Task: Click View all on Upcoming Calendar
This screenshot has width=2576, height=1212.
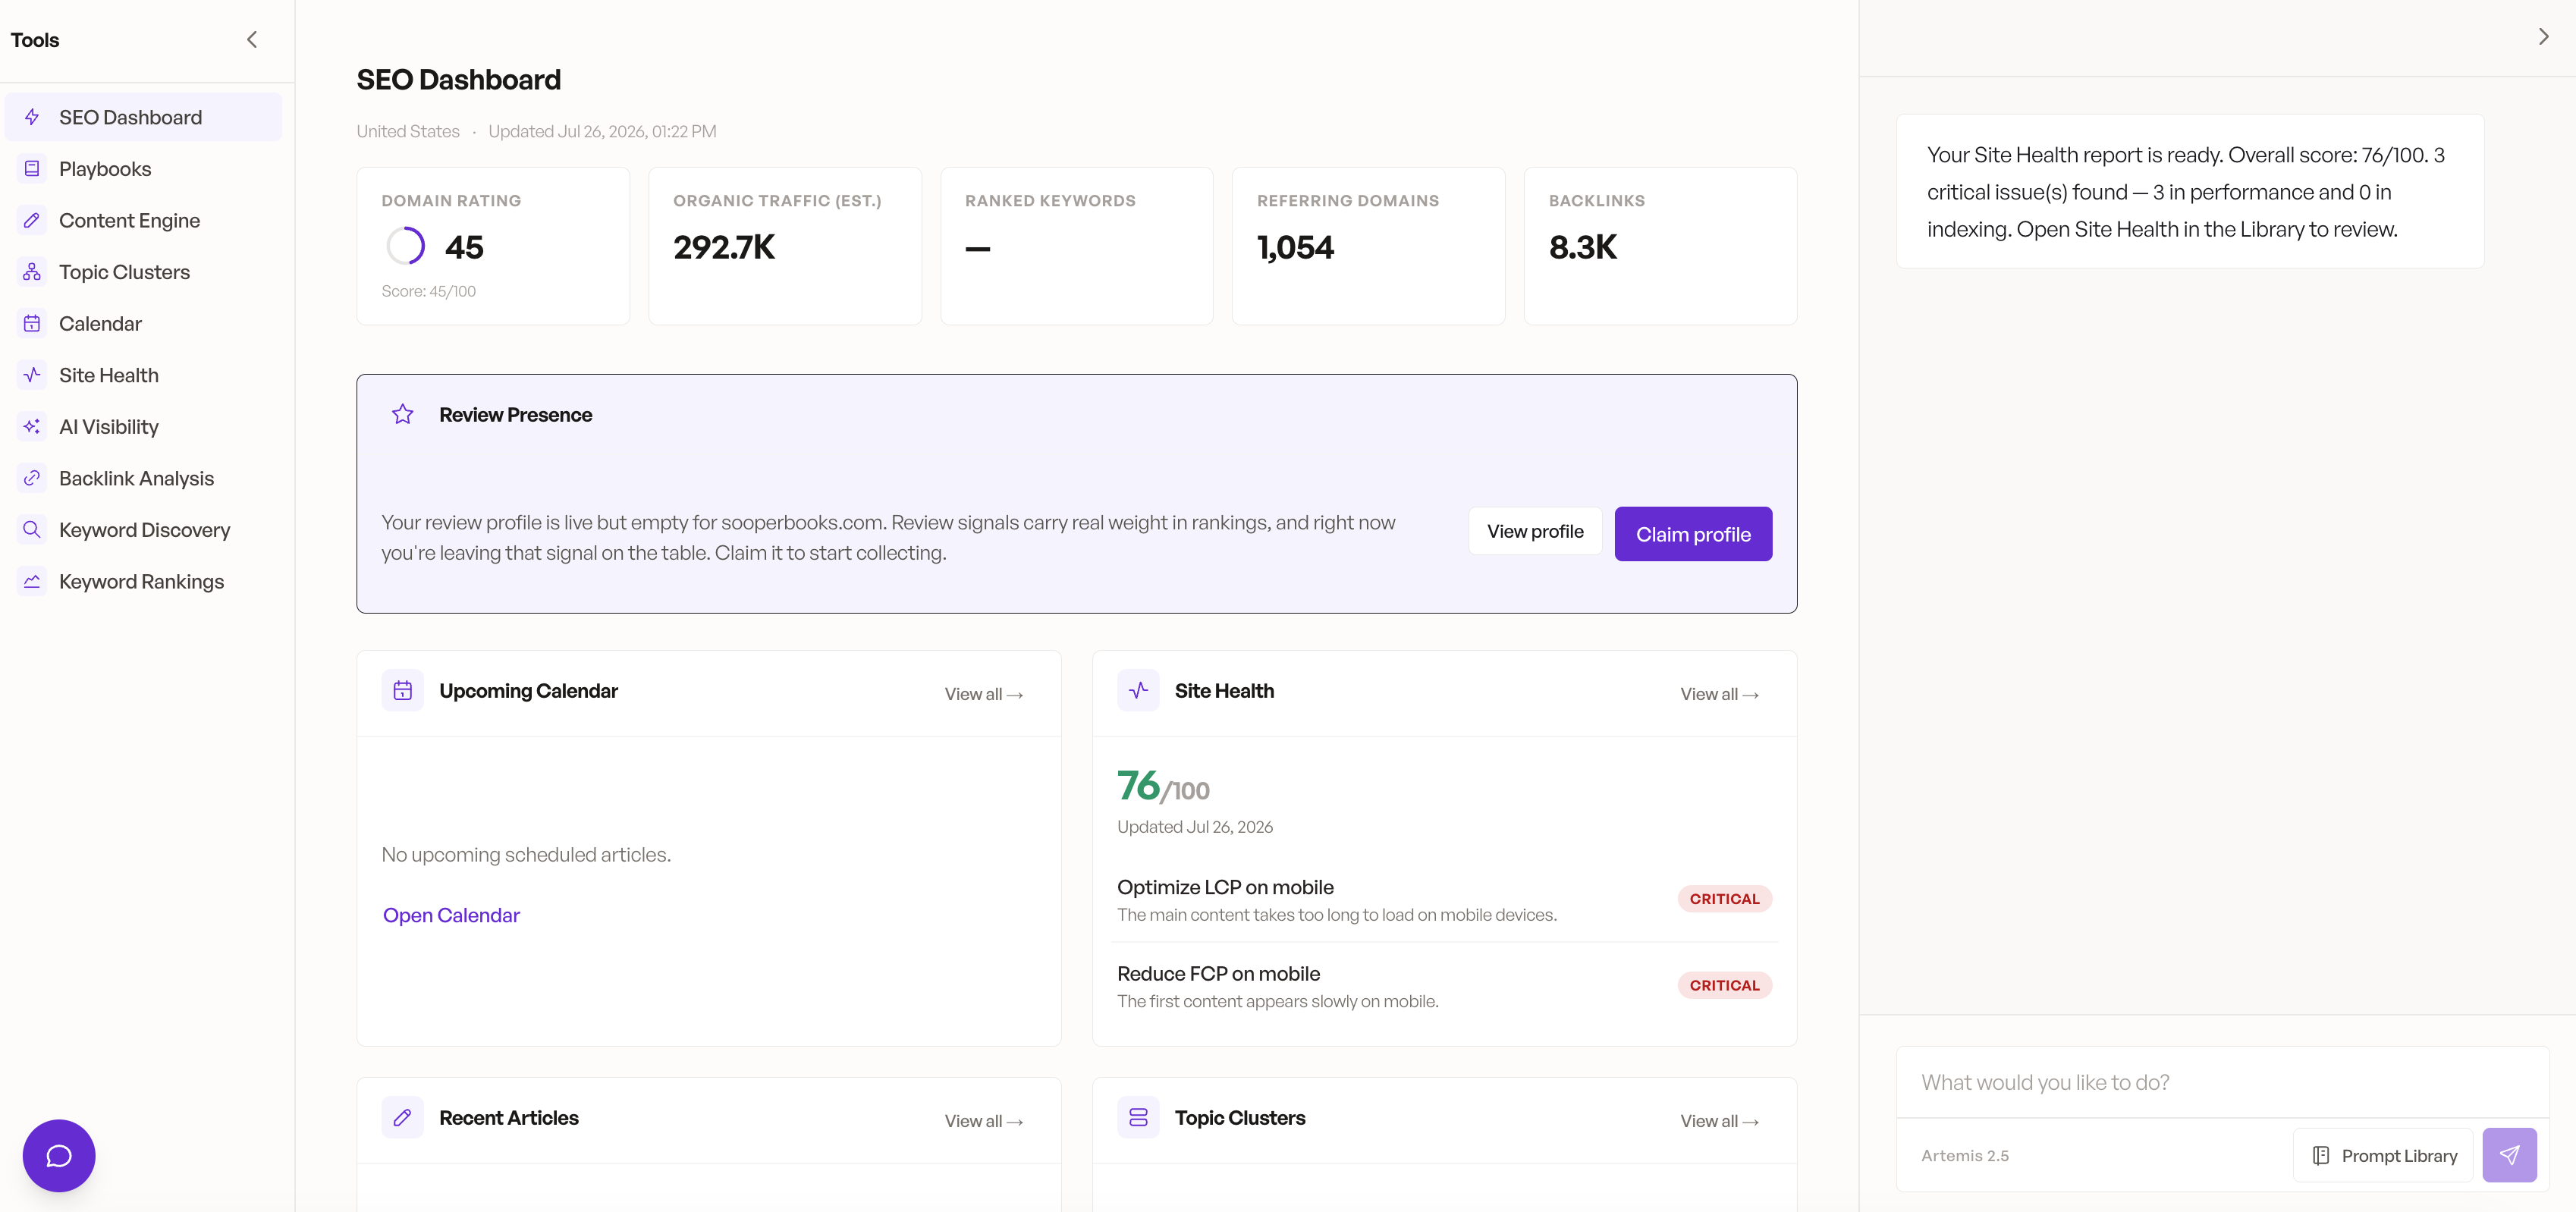Action: tap(984, 694)
